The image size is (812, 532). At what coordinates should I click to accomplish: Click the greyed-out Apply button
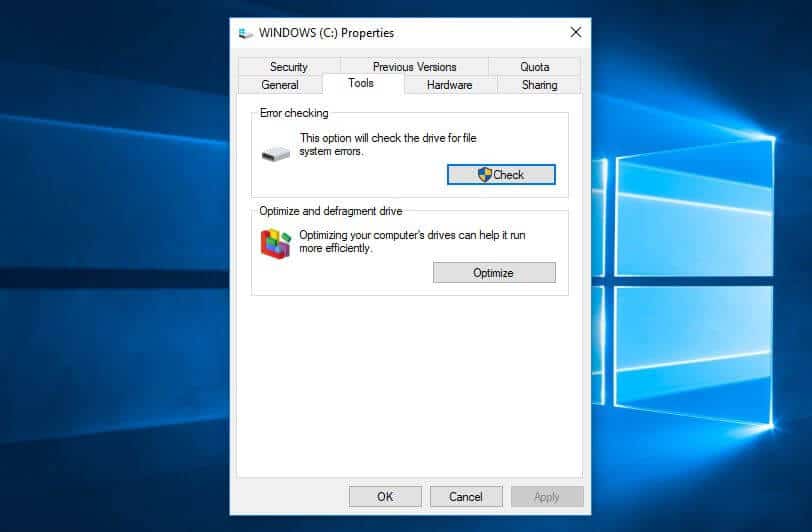coord(547,497)
